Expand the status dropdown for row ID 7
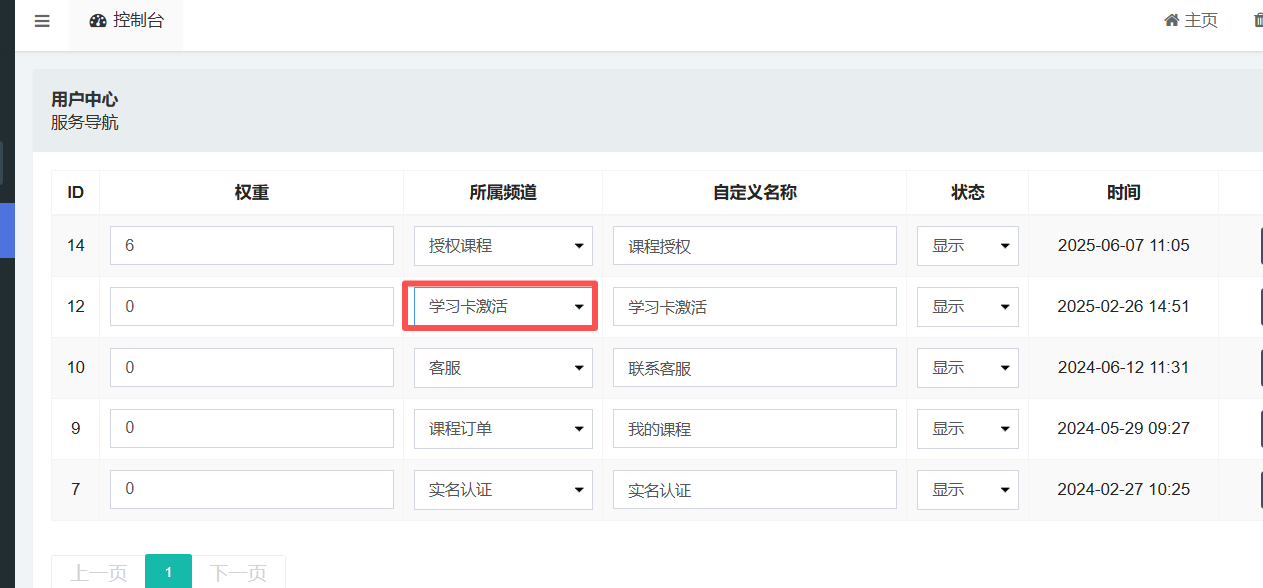This screenshot has width=1263, height=588. pyautogui.click(x=967, y=490)
